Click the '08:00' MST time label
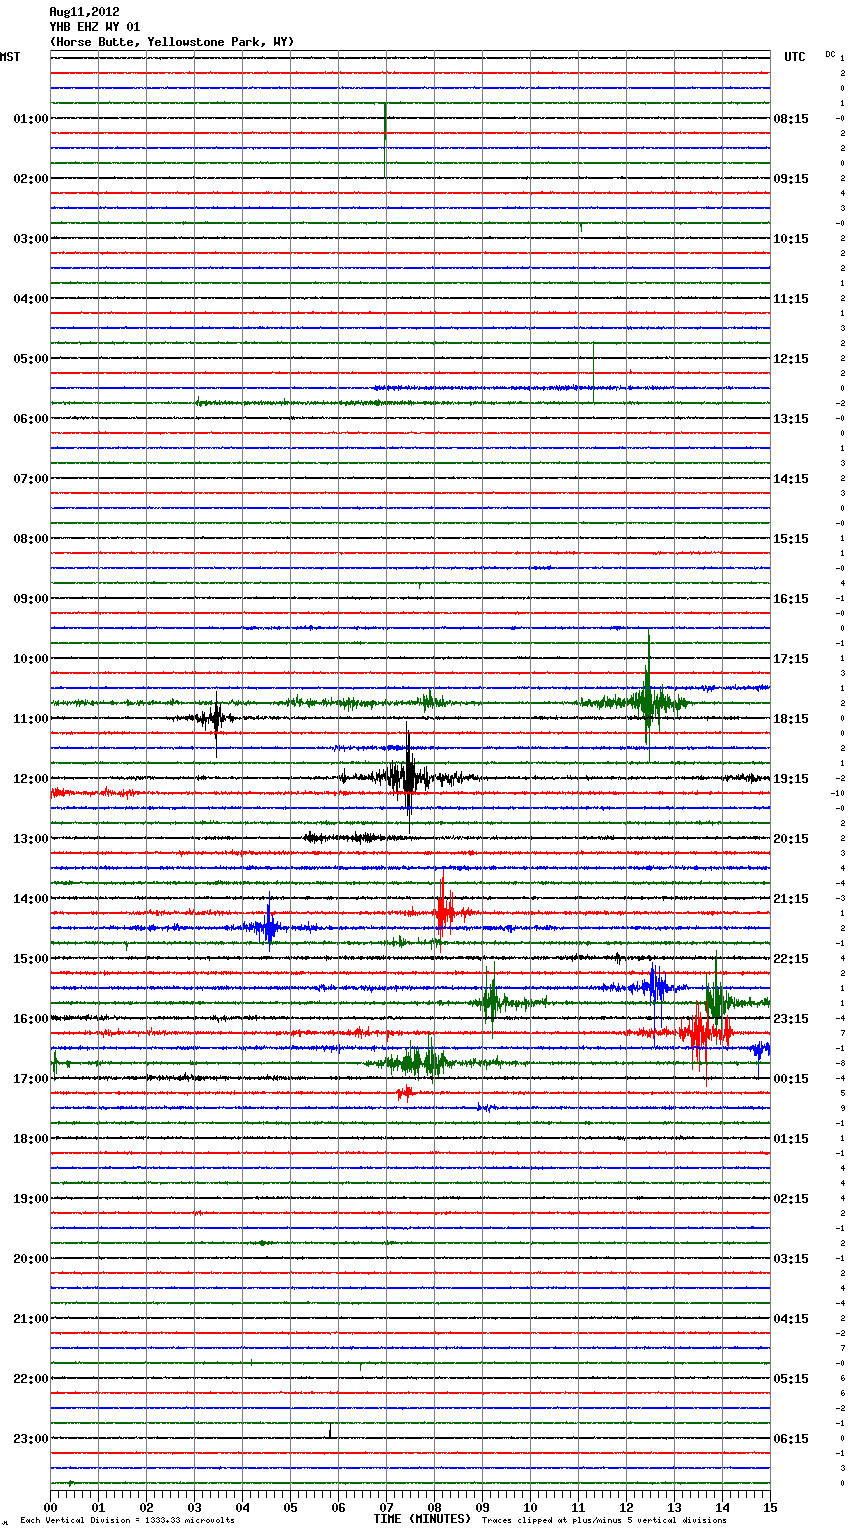The height and width of the screenshot is (1534, 850). pos(30,539)
